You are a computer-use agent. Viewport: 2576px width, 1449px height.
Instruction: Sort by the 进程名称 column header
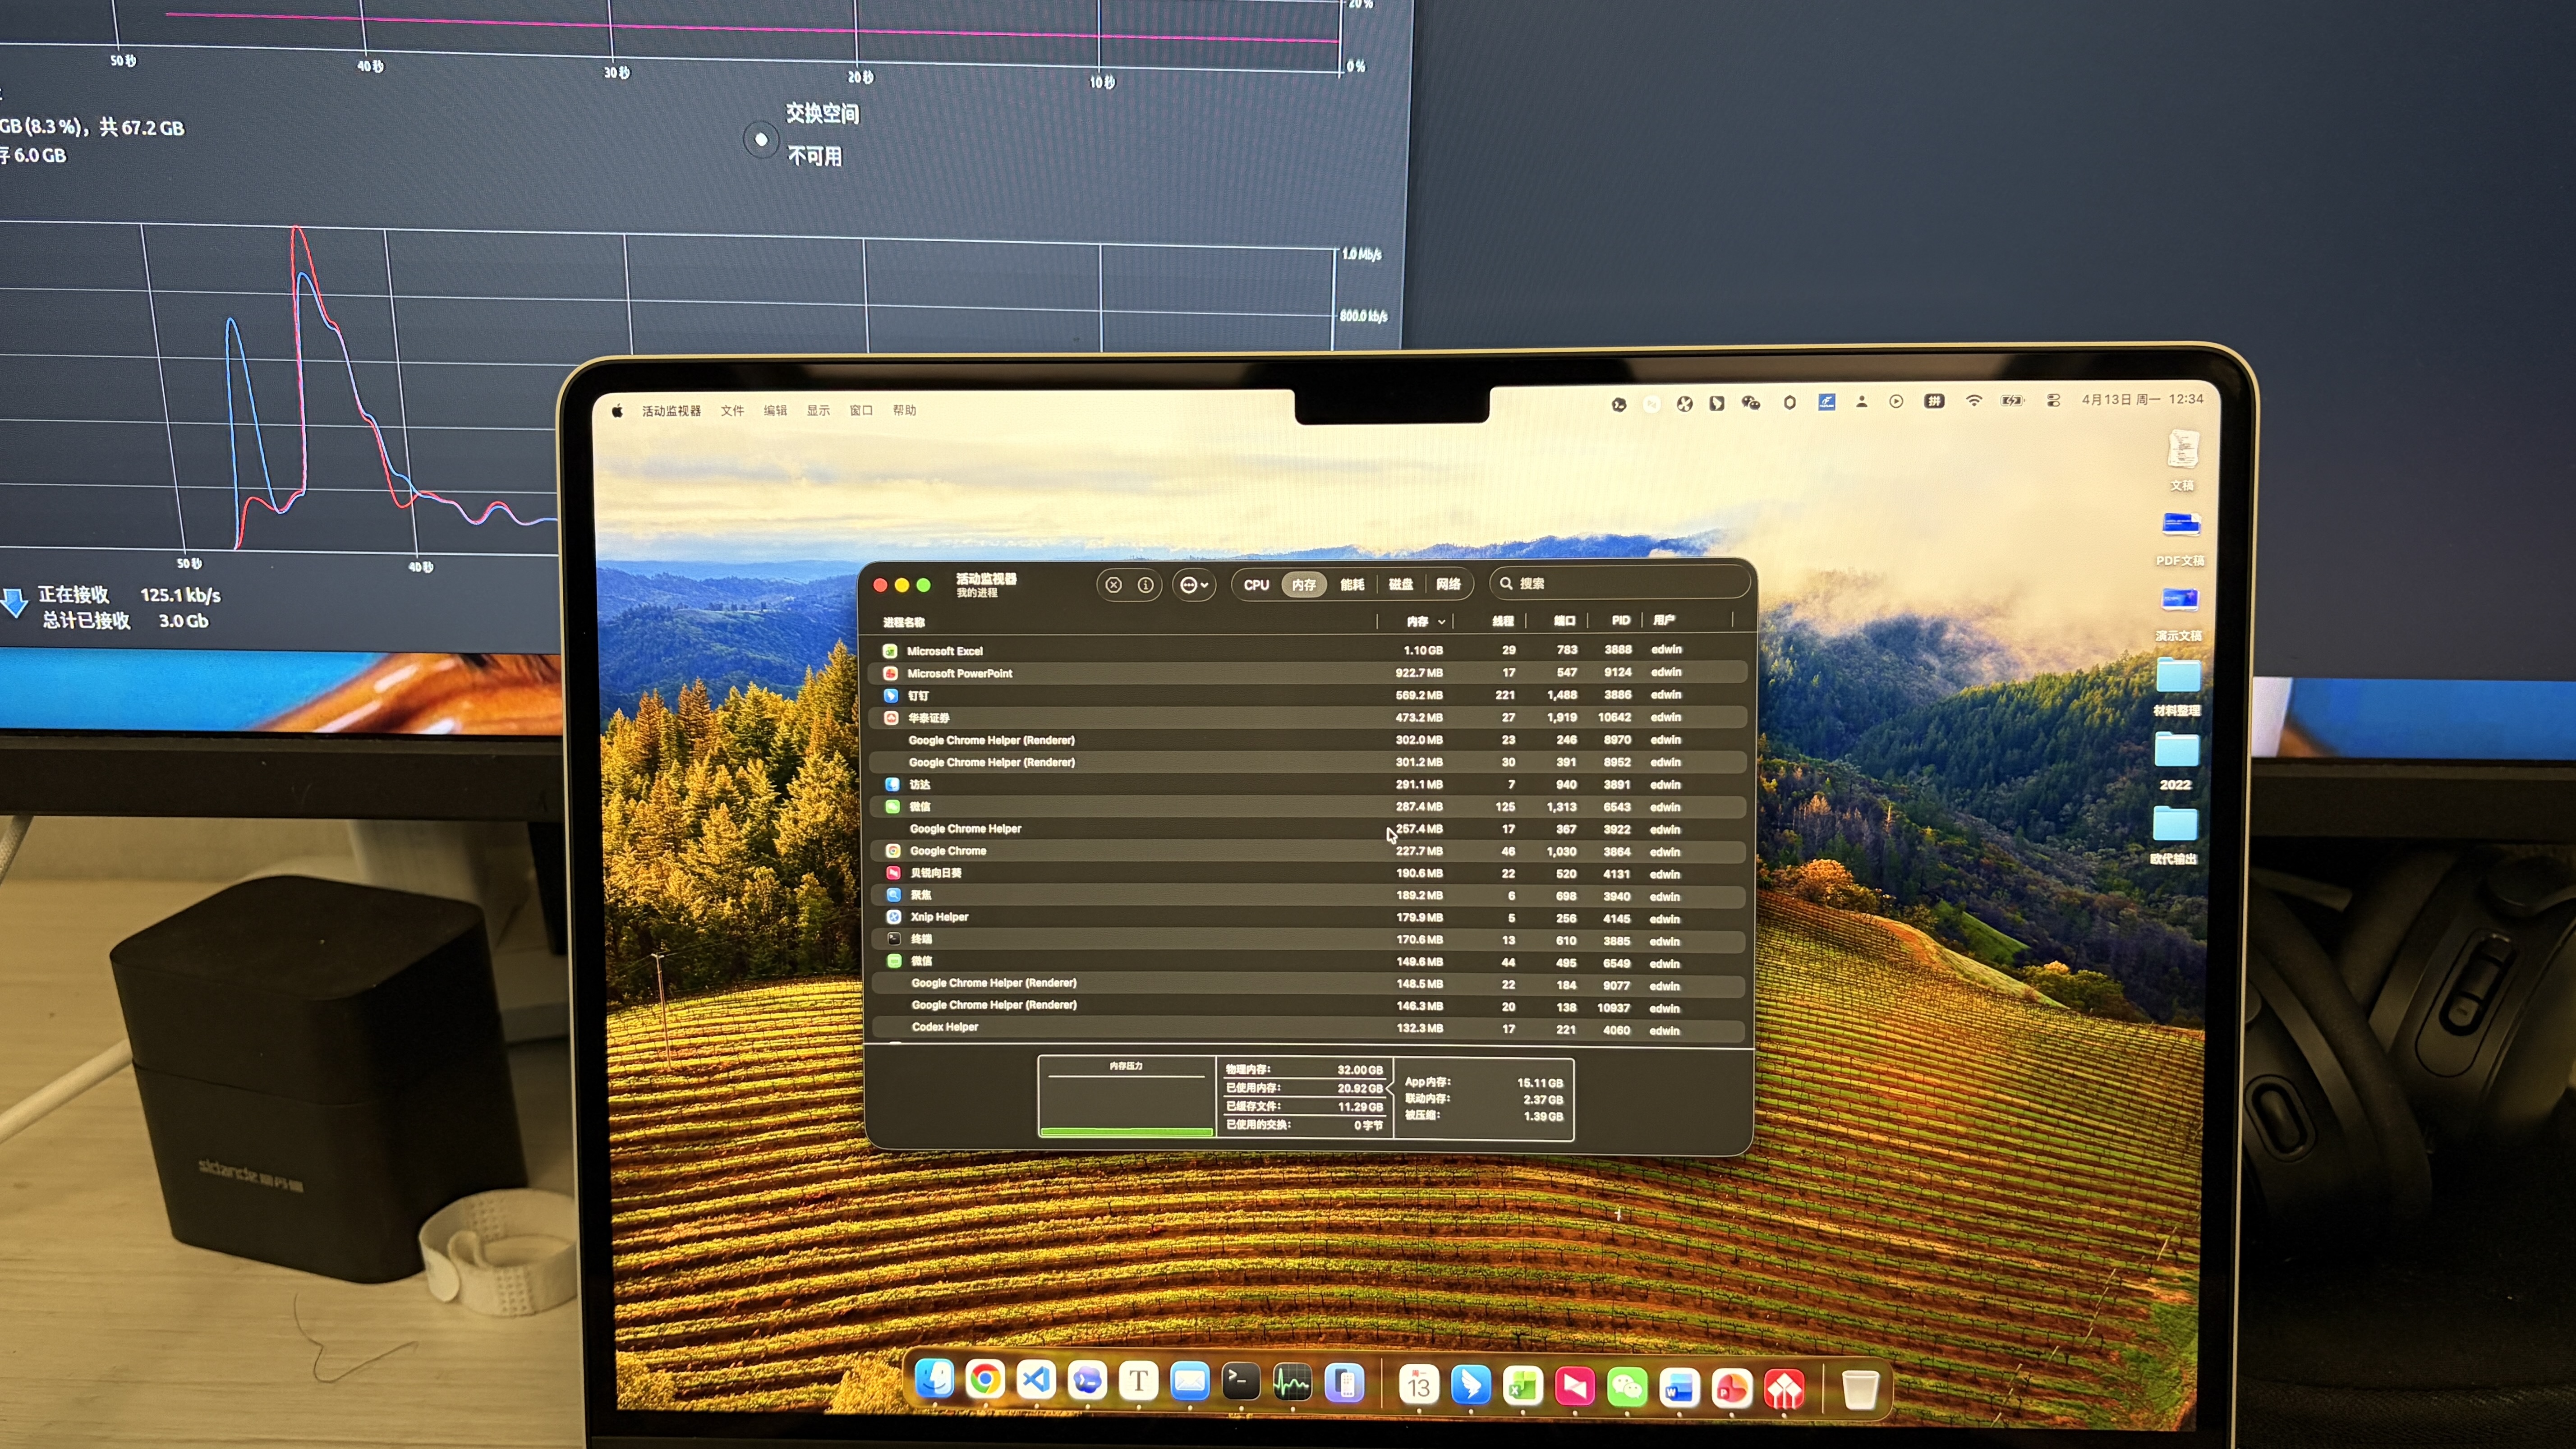pyautogui.click(x=904, y=622)
